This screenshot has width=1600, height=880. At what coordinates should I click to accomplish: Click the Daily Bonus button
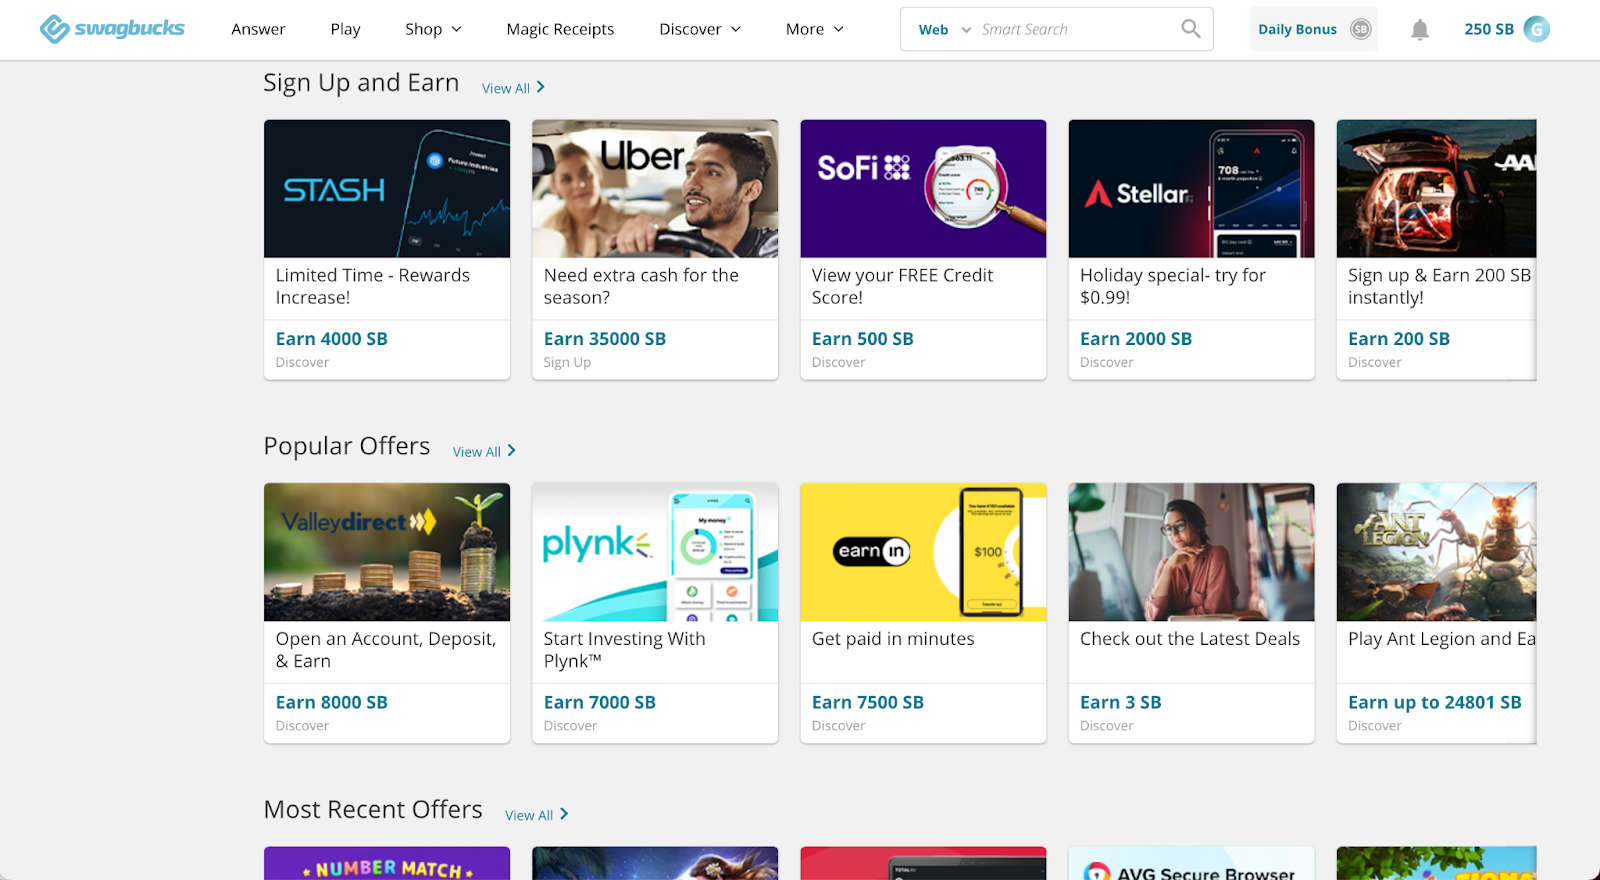1313,29
